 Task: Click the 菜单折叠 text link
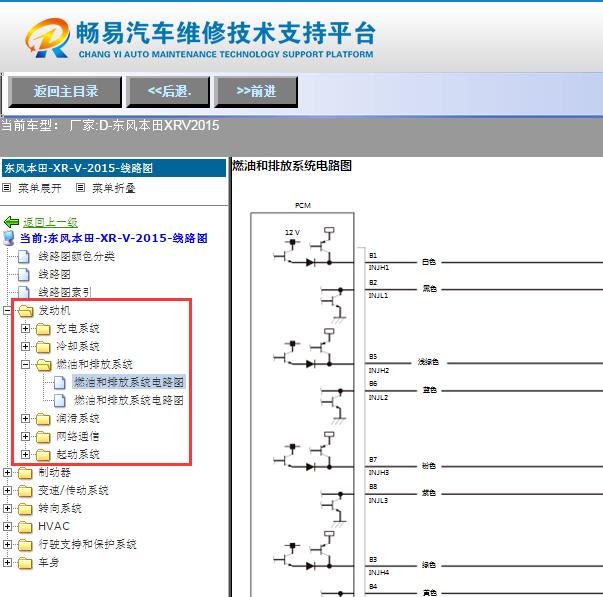point(113,188)
